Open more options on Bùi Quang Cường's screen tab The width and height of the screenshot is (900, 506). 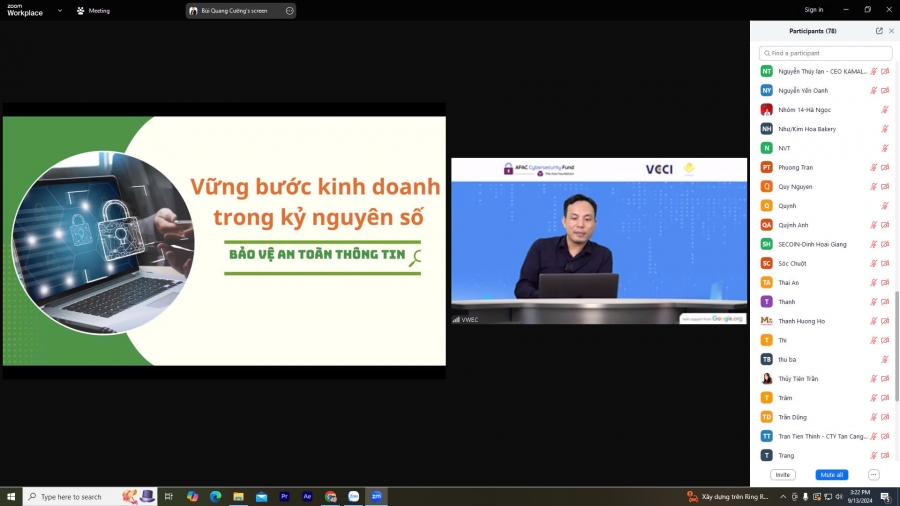click(290, 11)
